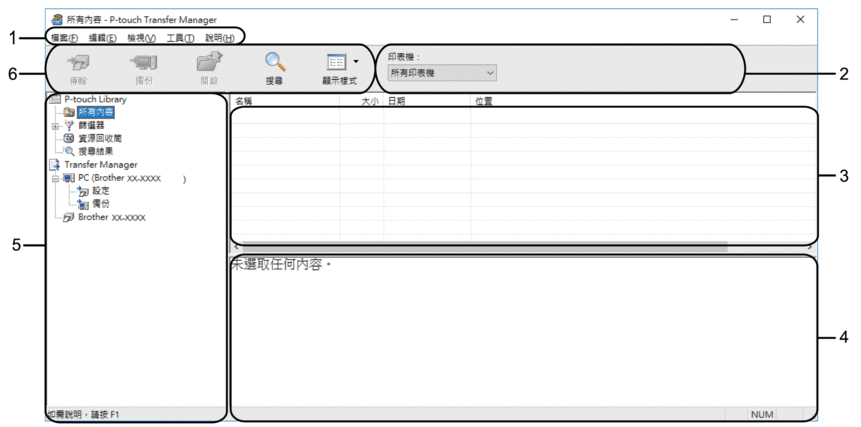Open the 工具(T) menu
The width and height of the screenshot is (861, 427).
point(180,37)
